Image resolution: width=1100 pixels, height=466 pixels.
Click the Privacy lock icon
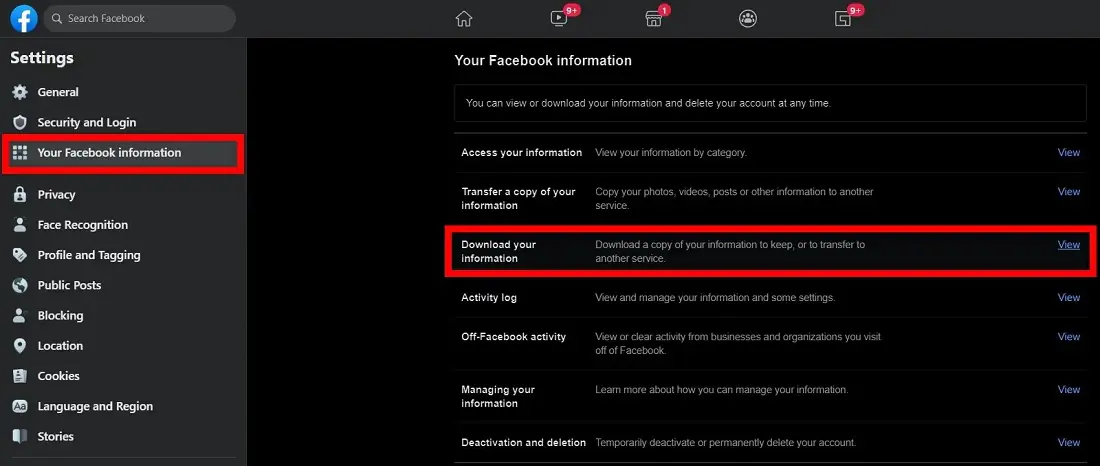tap(19, 195)
